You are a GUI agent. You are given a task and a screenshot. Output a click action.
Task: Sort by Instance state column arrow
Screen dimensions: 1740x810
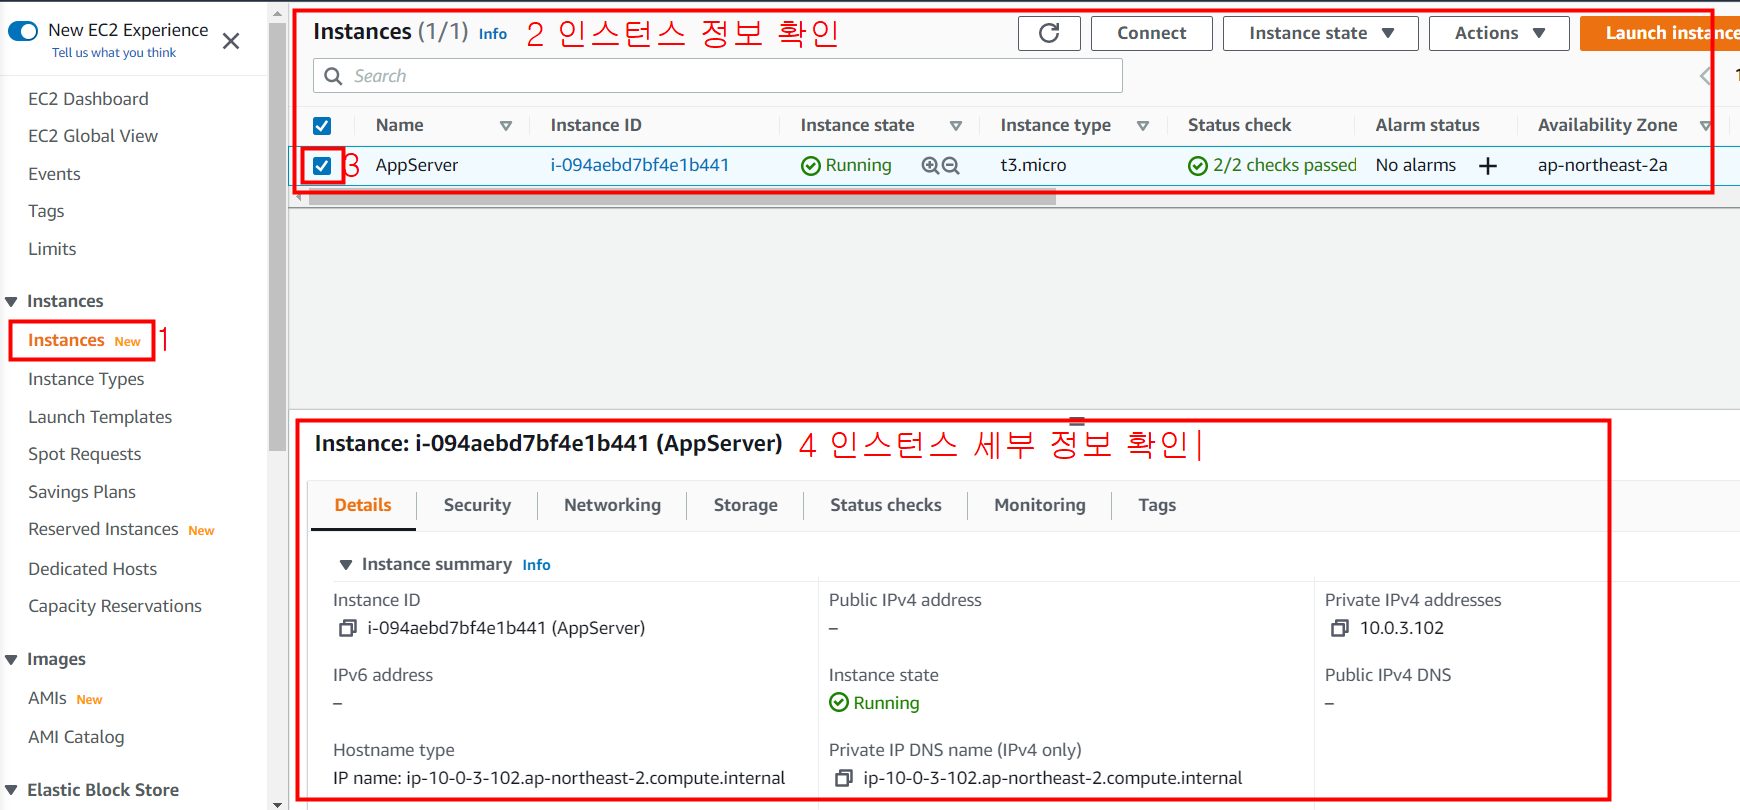(x=956, y=126)
